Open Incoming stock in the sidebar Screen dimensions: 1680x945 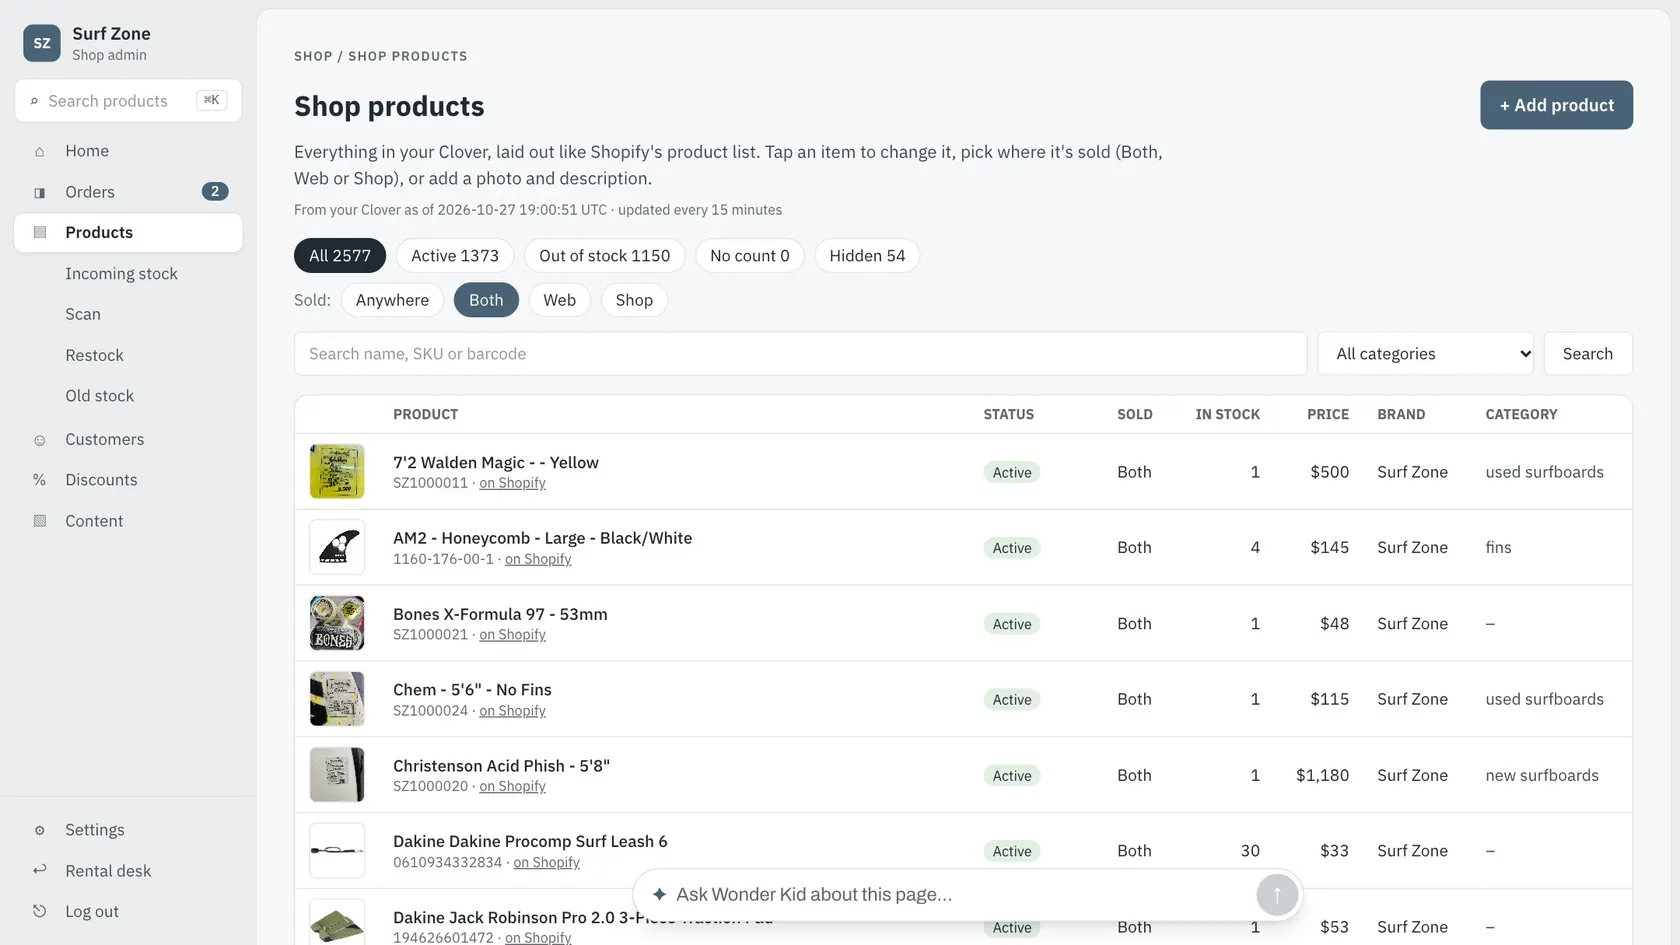tap(121, 274)
